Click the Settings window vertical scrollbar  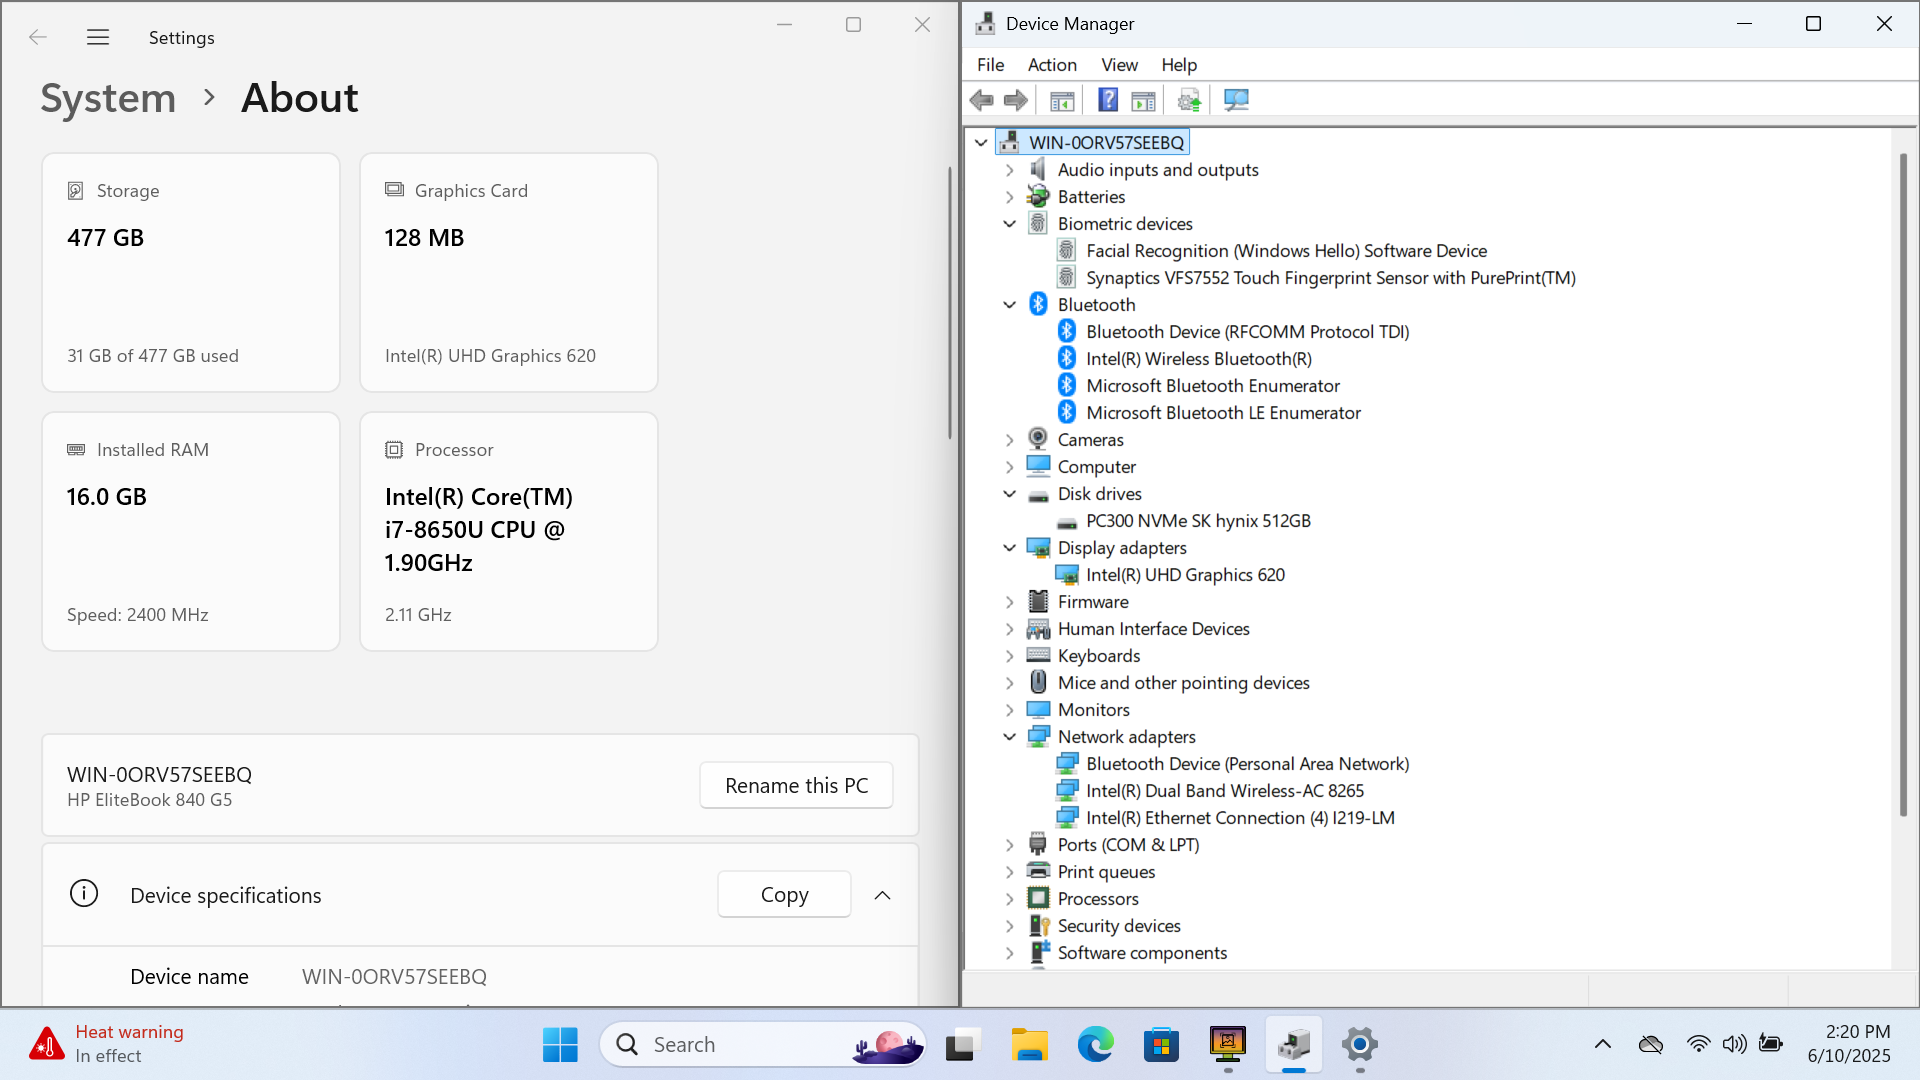click(950, 302)
